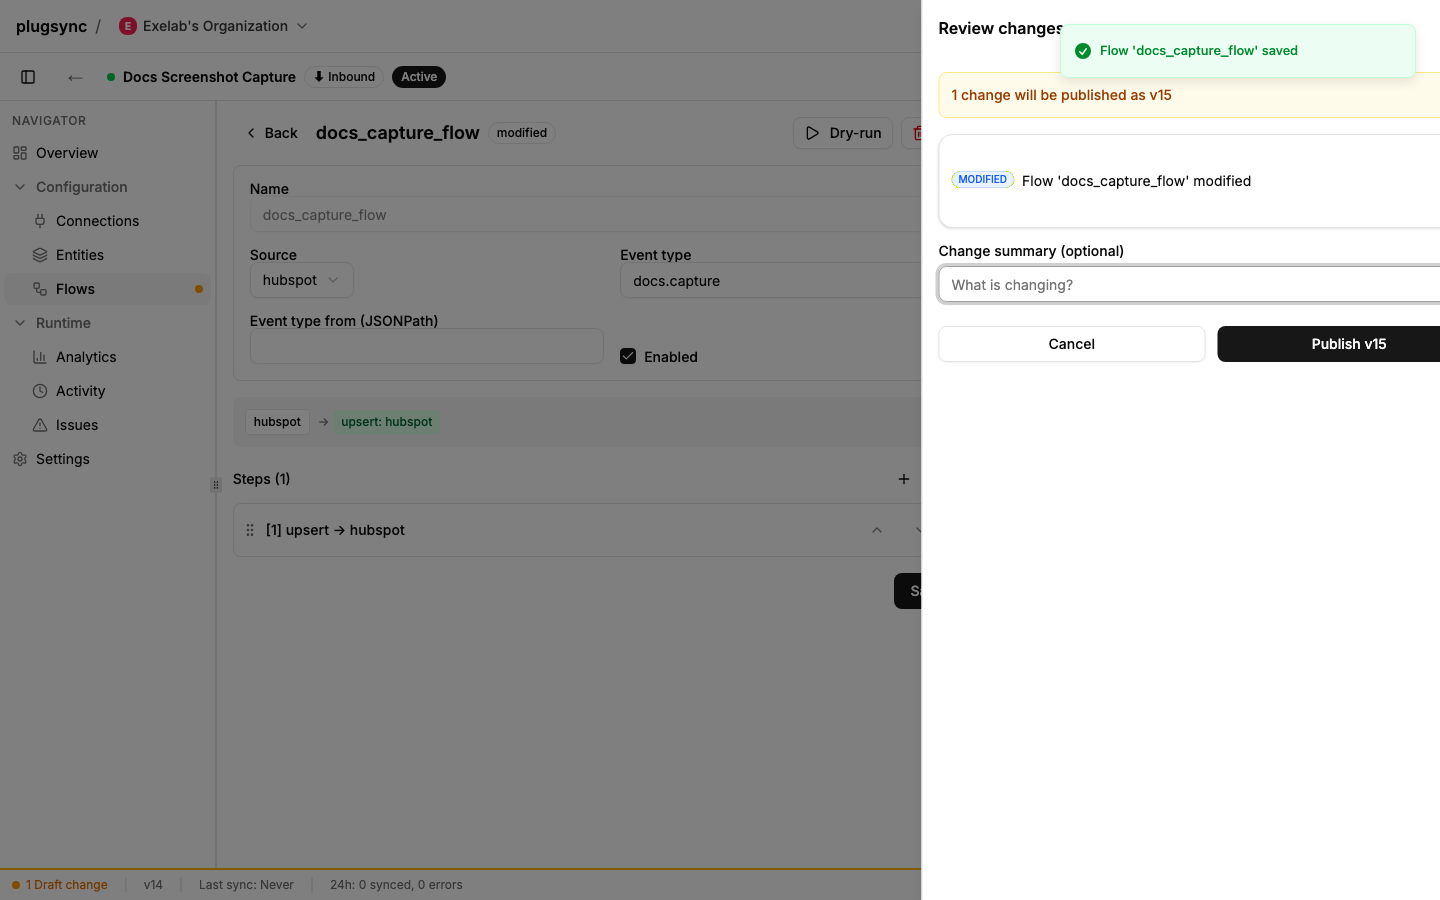This screenshot has height=900, width=1440.
Task: Click the Connections plug icon
Action: [x=40, y=221]
